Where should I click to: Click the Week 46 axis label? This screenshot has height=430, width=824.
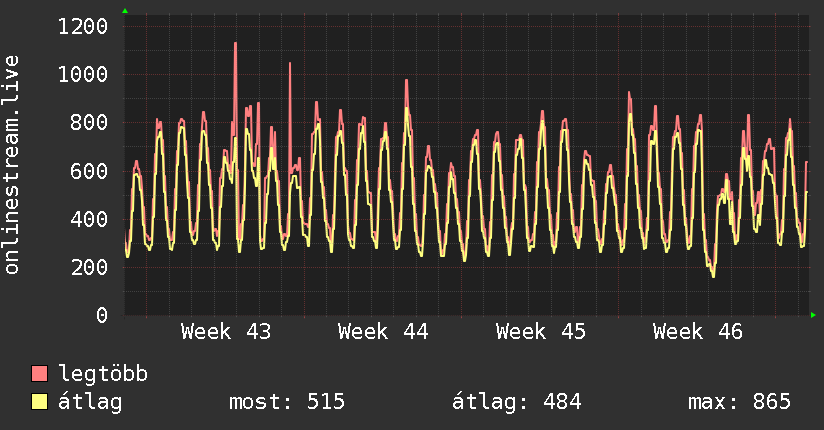coord(698,332)
